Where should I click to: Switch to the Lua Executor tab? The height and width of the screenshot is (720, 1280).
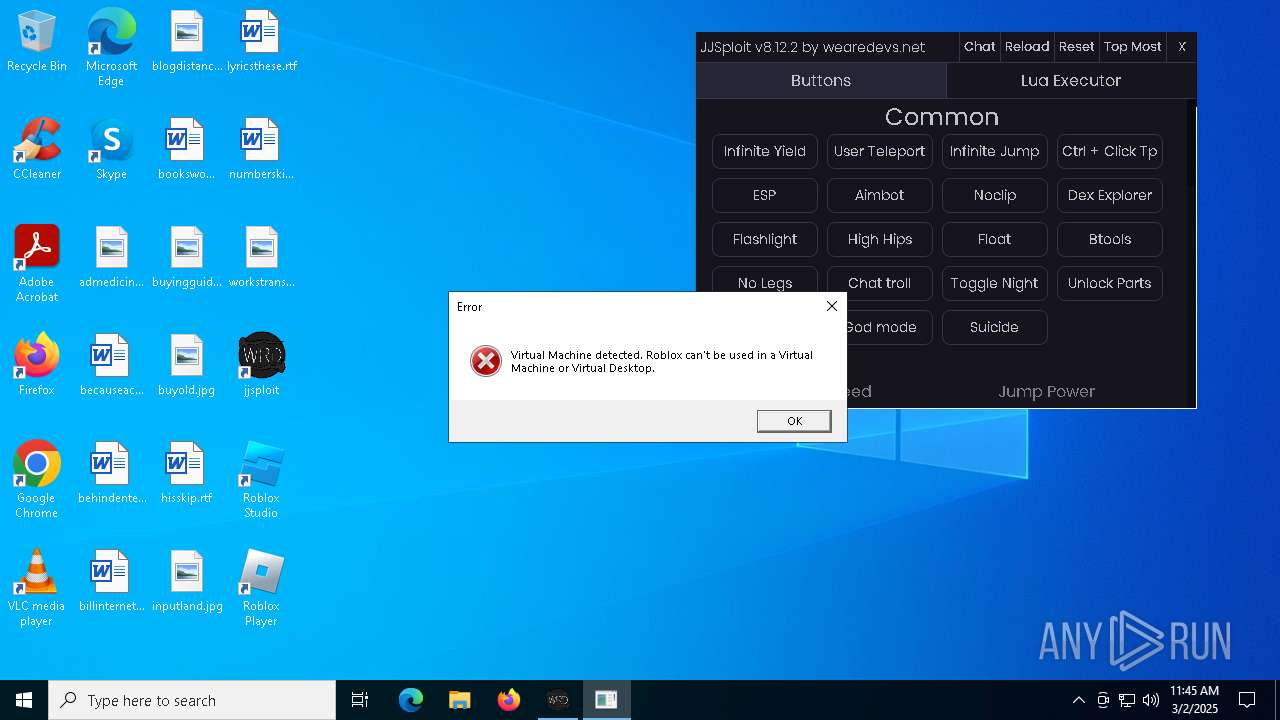coord(1071,81)
